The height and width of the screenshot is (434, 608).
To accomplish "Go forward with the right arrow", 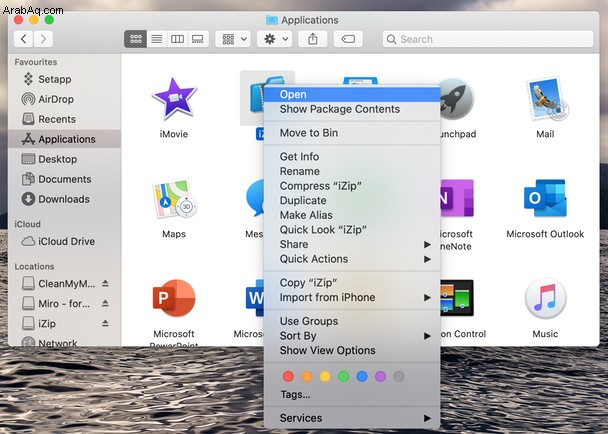I will point(43,39).
